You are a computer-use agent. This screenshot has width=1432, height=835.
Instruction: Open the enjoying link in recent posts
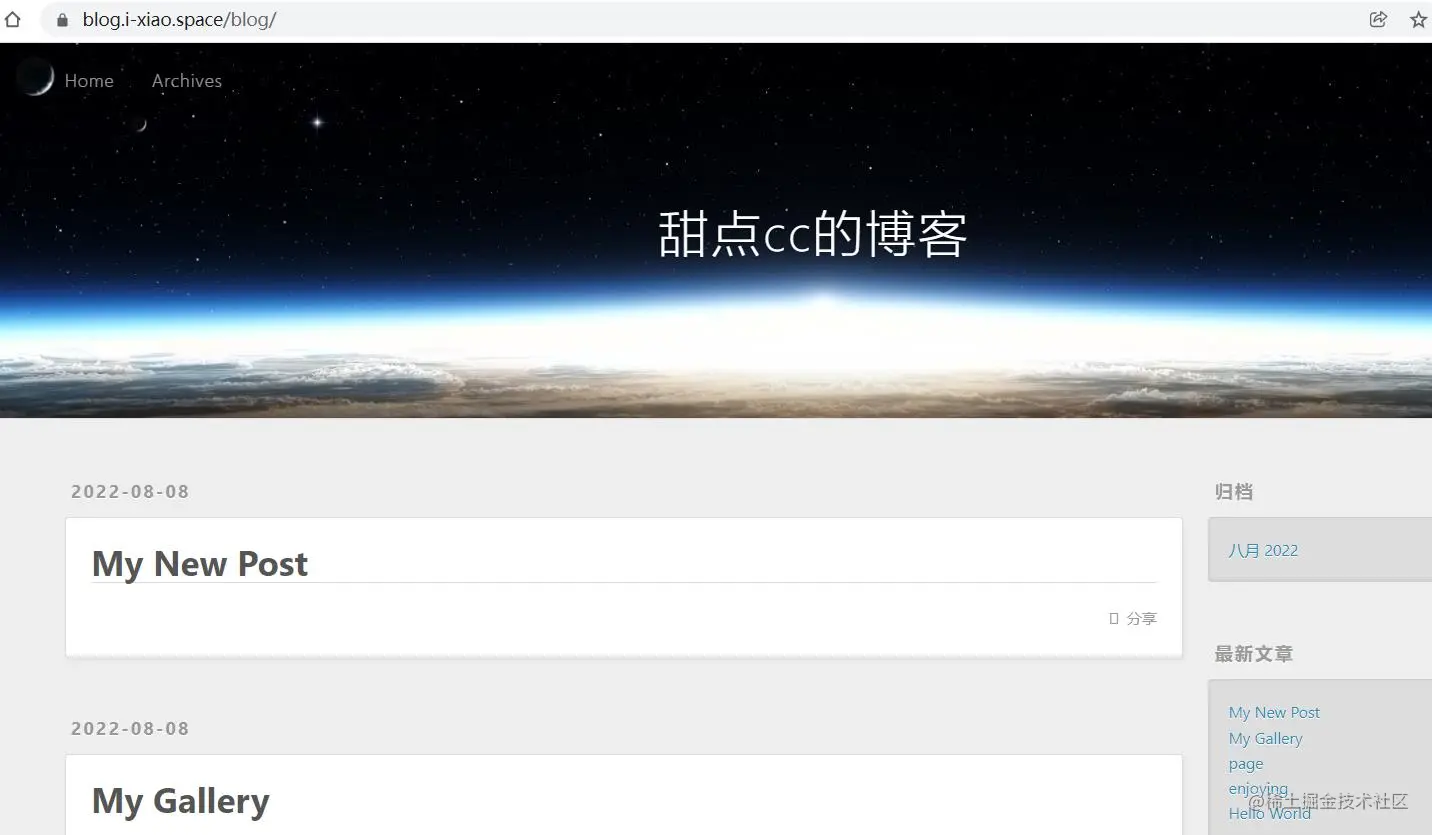[x=1258, y=789]
